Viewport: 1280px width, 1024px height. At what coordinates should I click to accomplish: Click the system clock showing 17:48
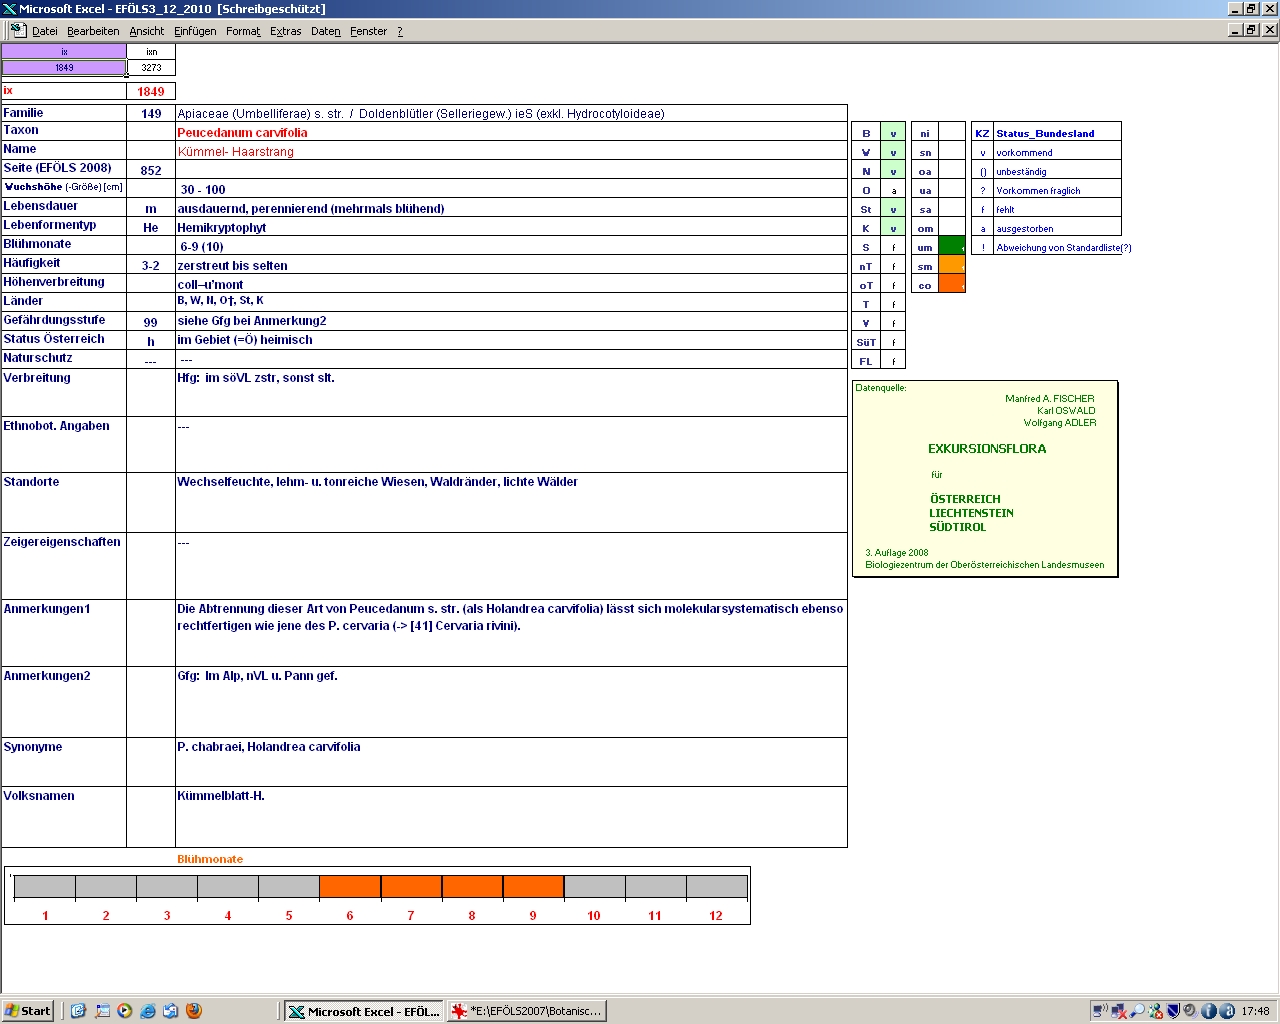click(1255, 1011)
